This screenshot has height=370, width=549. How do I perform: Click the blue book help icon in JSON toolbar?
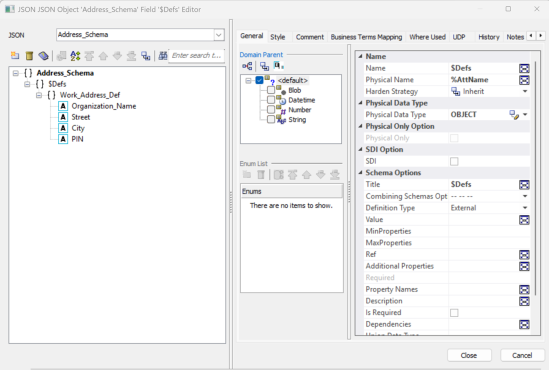[43, 55]
